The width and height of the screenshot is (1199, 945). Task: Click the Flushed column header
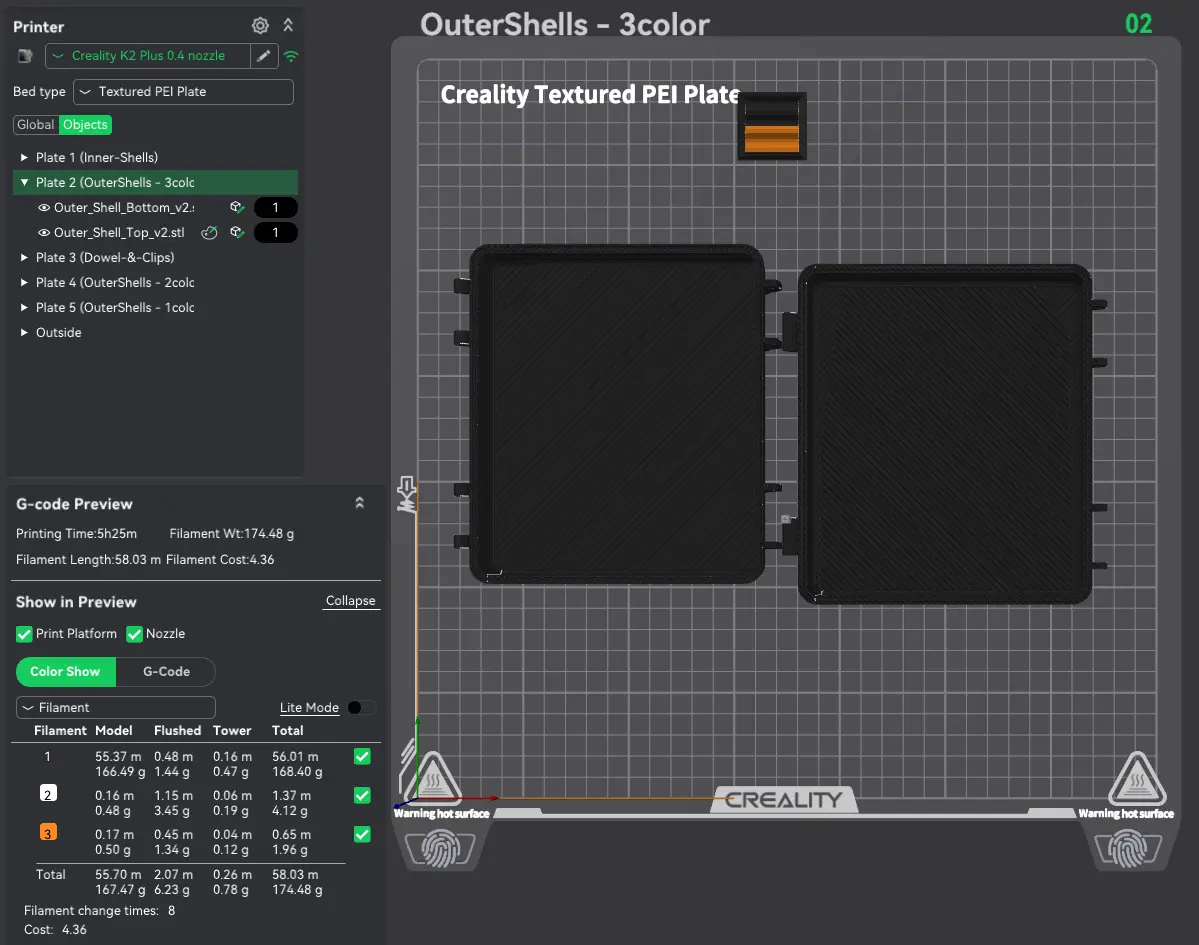pos(177,731)
